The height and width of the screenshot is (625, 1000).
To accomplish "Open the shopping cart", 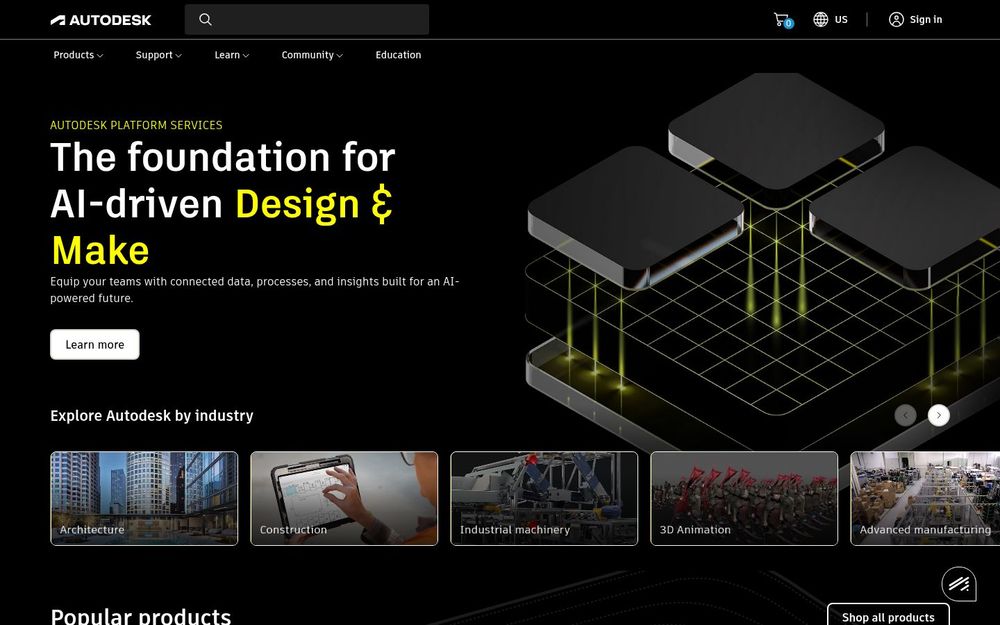I will click(x=782, y=20).
